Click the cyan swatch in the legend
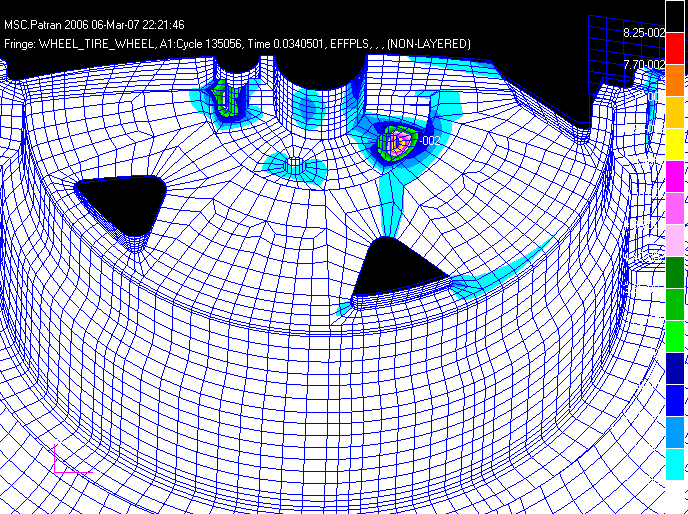 [676, 464]
